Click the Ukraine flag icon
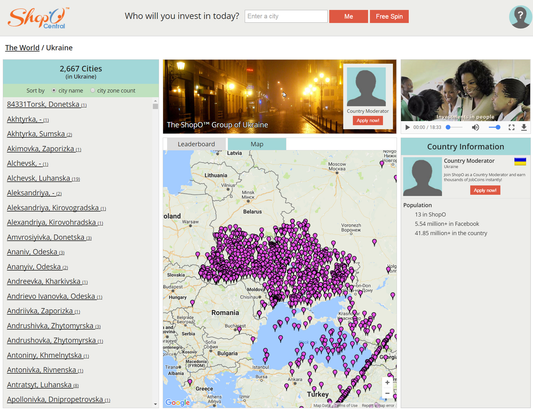Viewport: 533px width, 410px height. click(x=520, y=162)
